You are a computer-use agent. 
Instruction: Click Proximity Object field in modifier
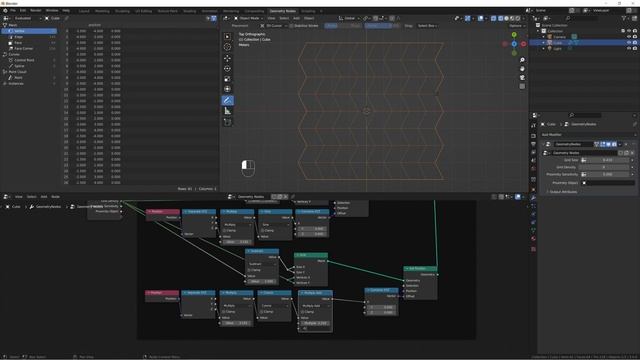coord(608,183)
